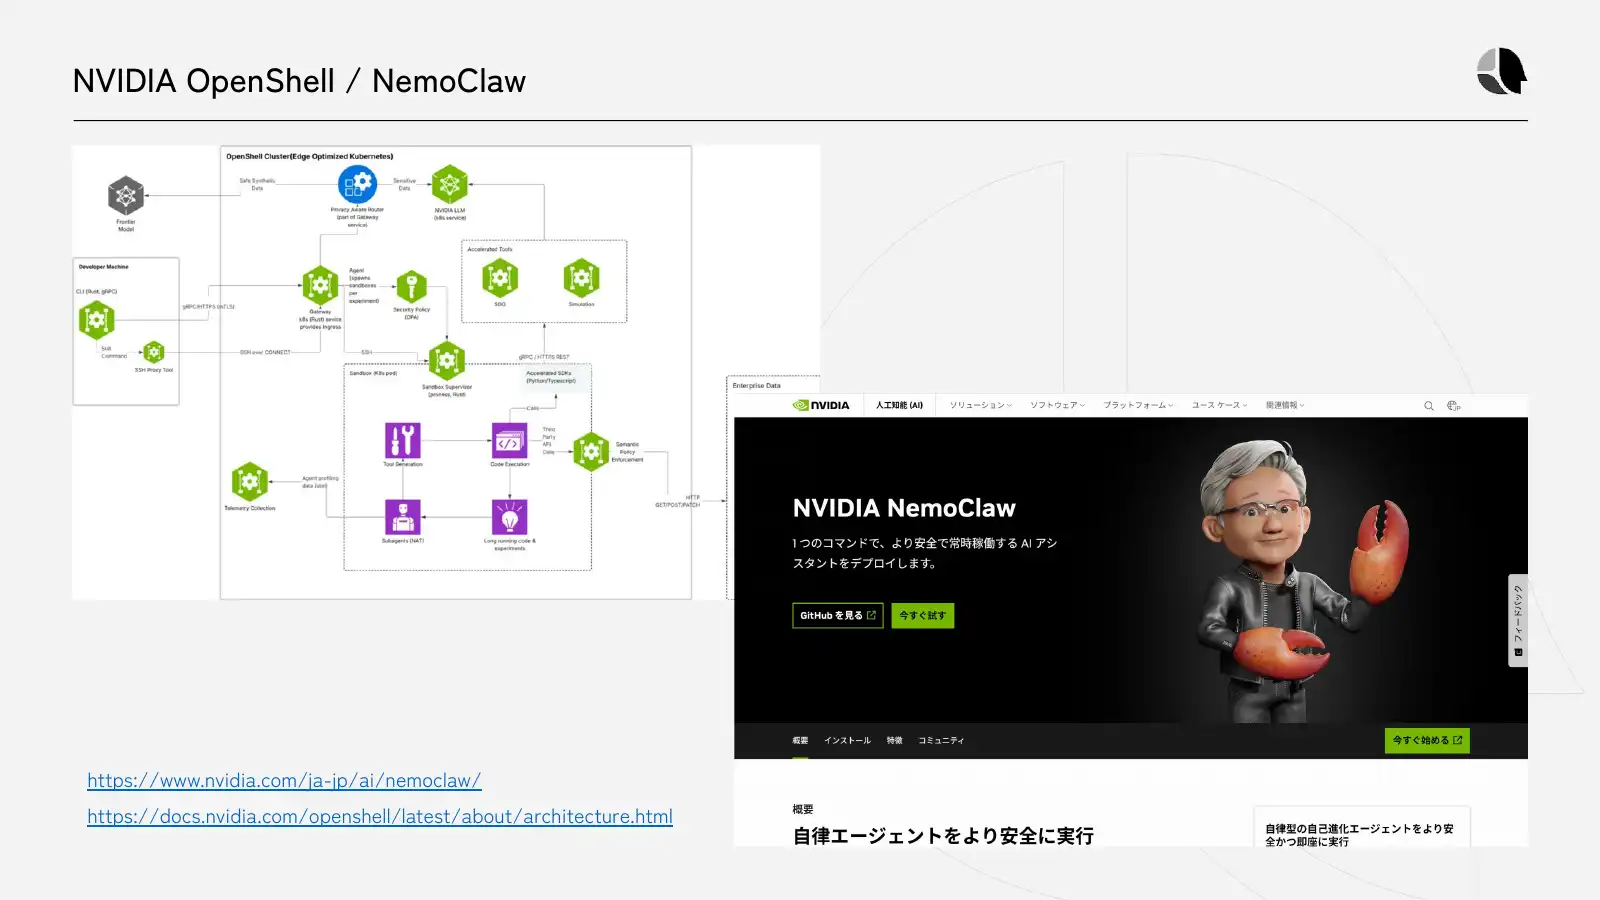Click the purple Code Execution icon
The width and height of the screenshot is (1600, 900).
[510, 440]
